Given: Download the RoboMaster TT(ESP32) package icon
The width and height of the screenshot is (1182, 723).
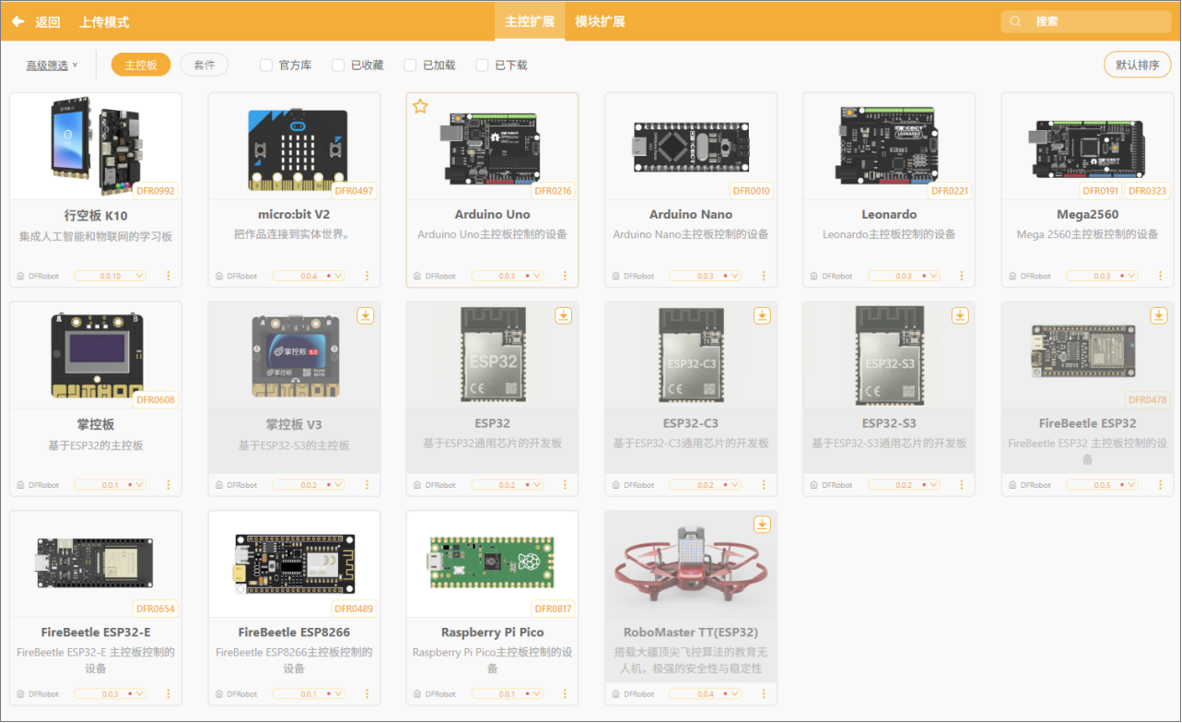Looking at the screenshot, I should click(762, 524).
